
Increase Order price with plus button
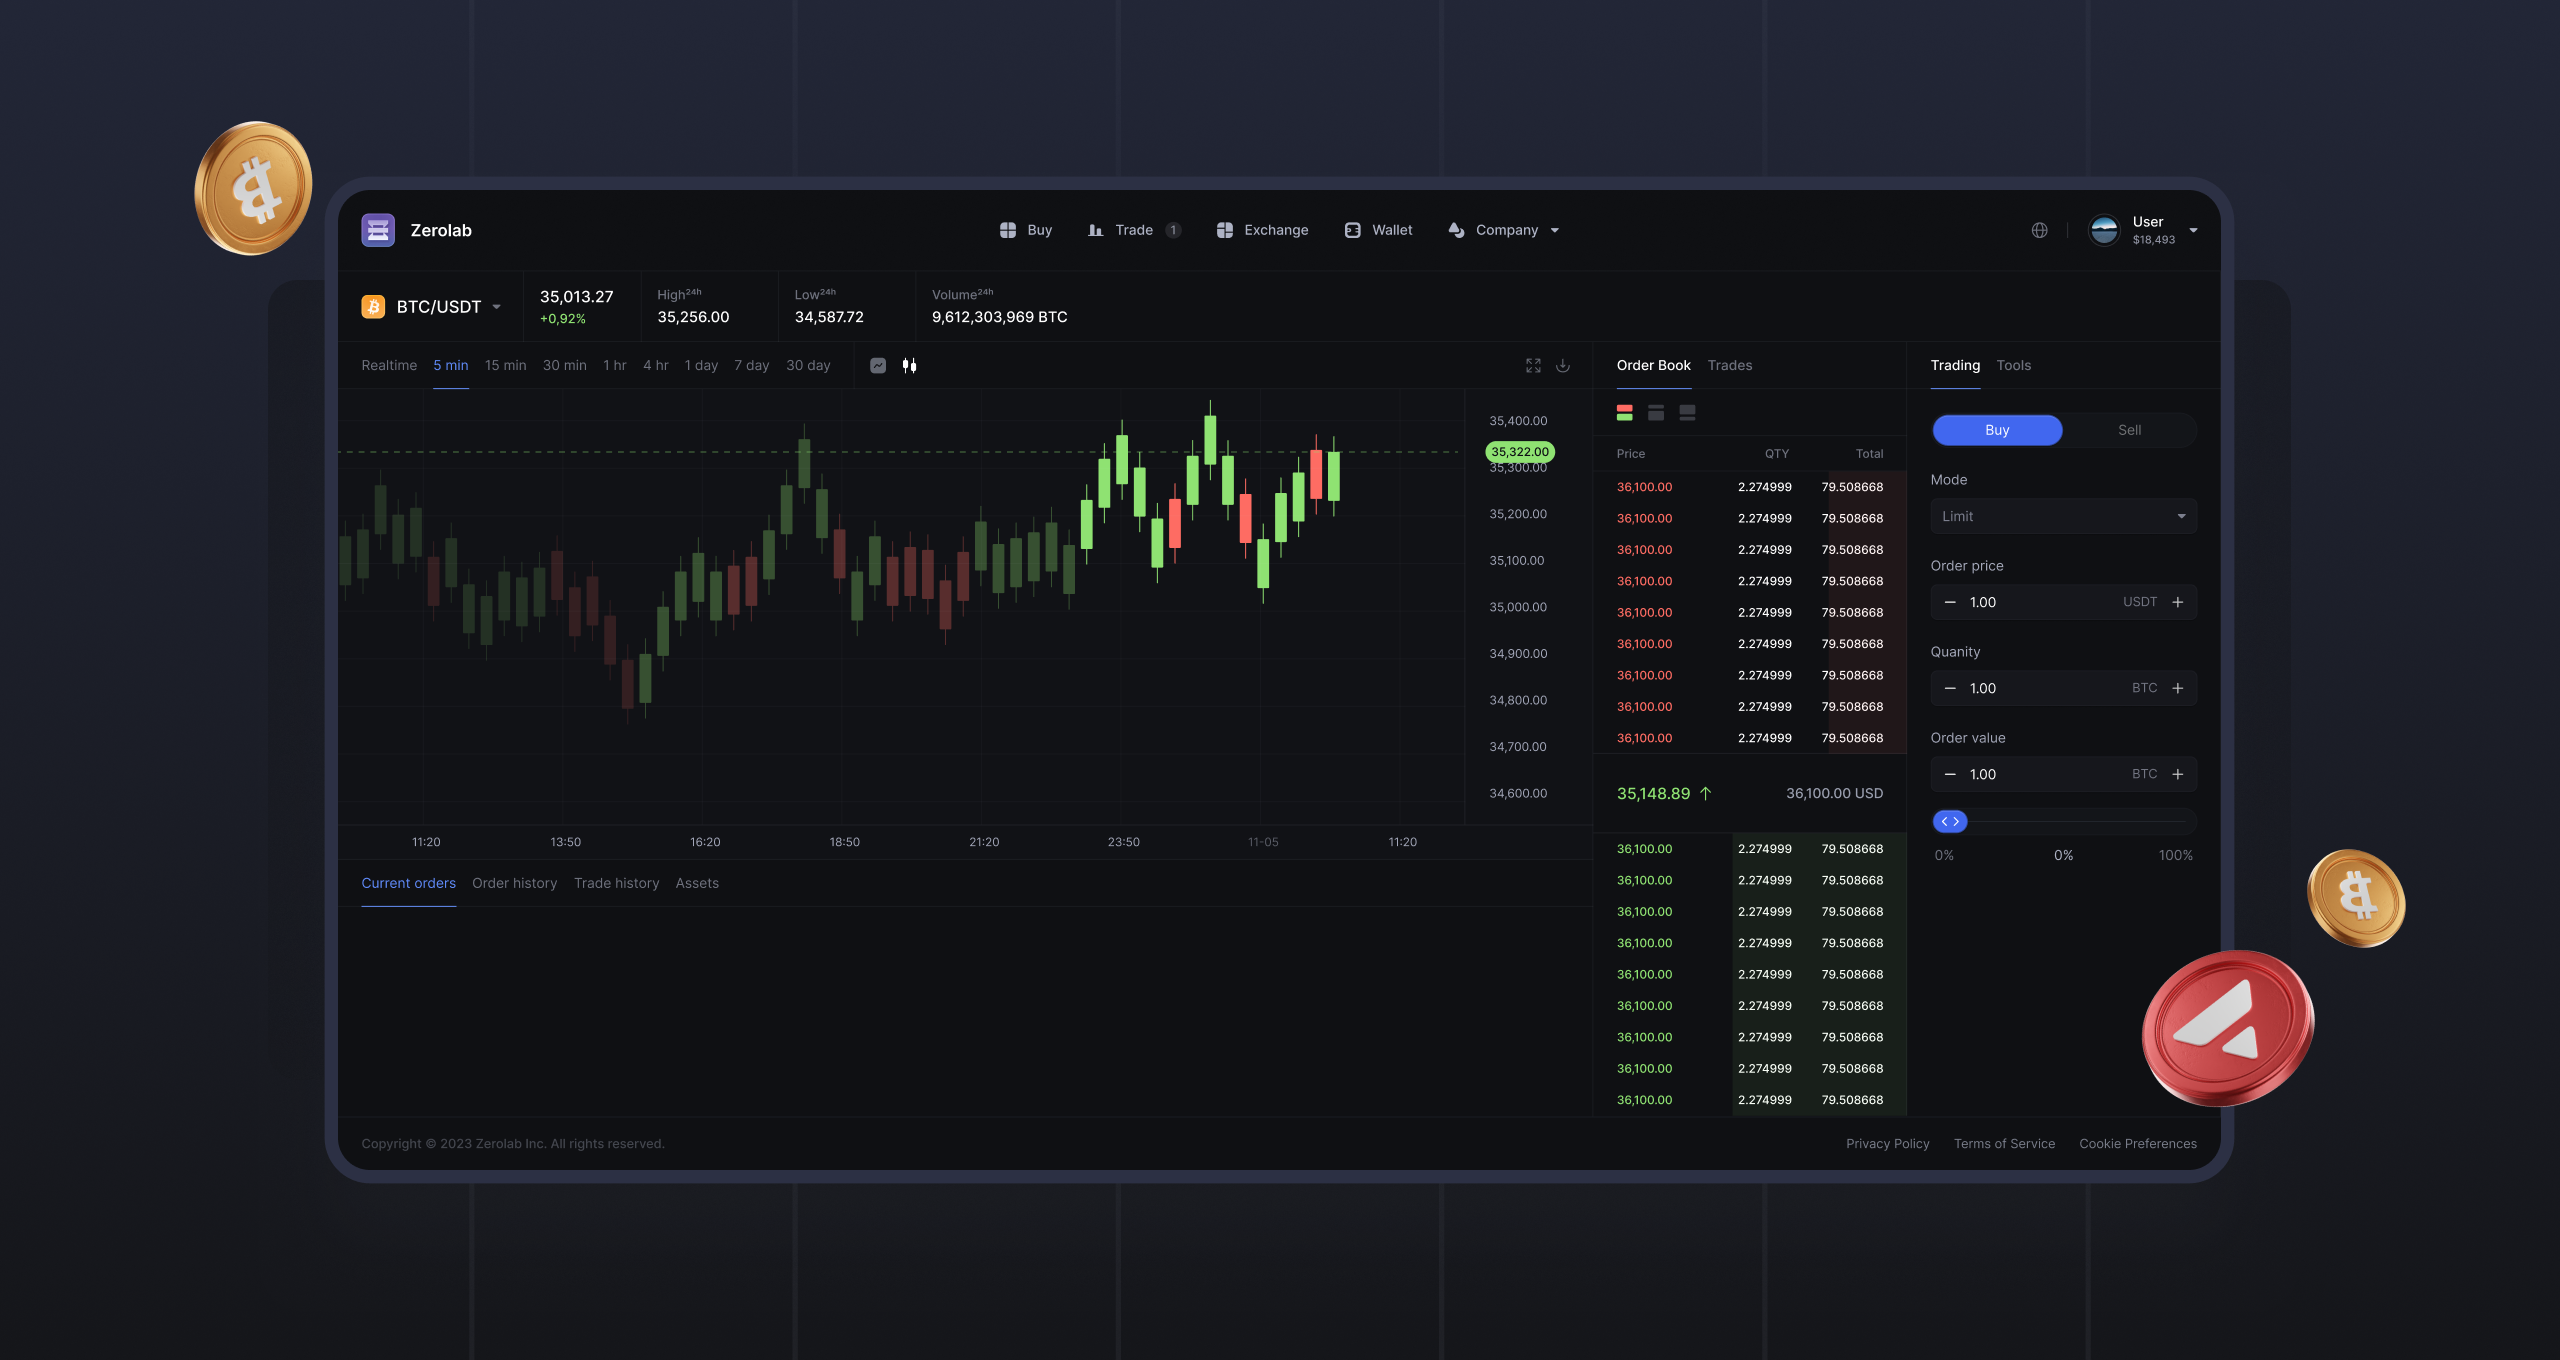click(x=2177, y=603)
